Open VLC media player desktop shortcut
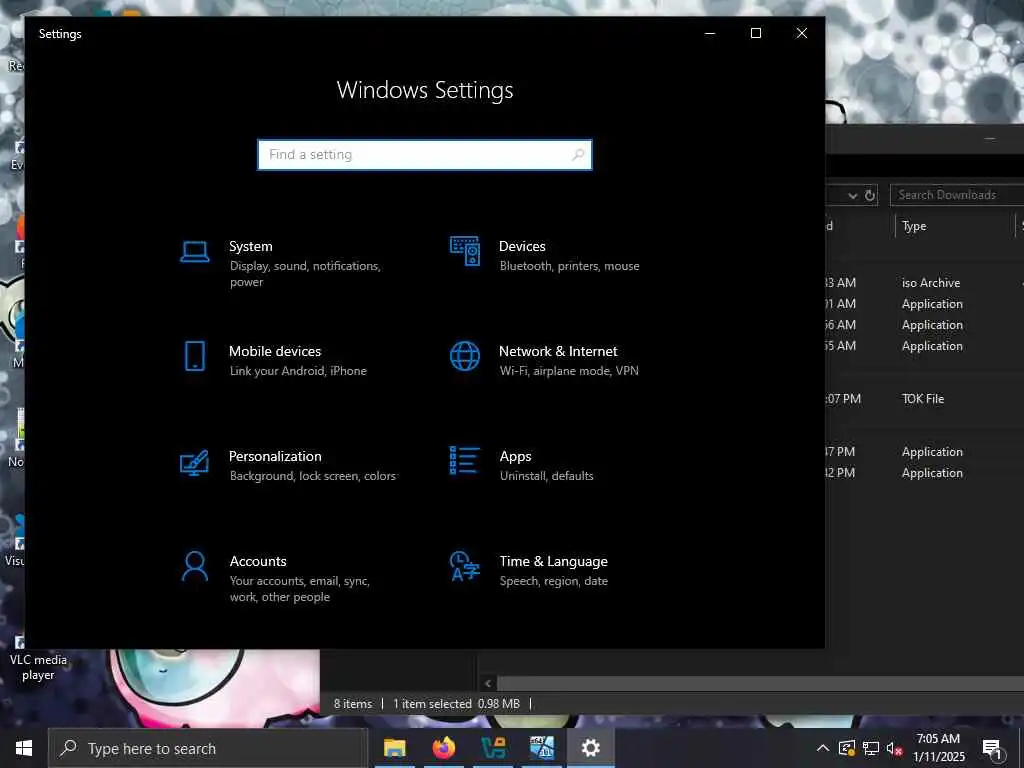Screen dimensions: 1024x768 (x=38, y=658)
